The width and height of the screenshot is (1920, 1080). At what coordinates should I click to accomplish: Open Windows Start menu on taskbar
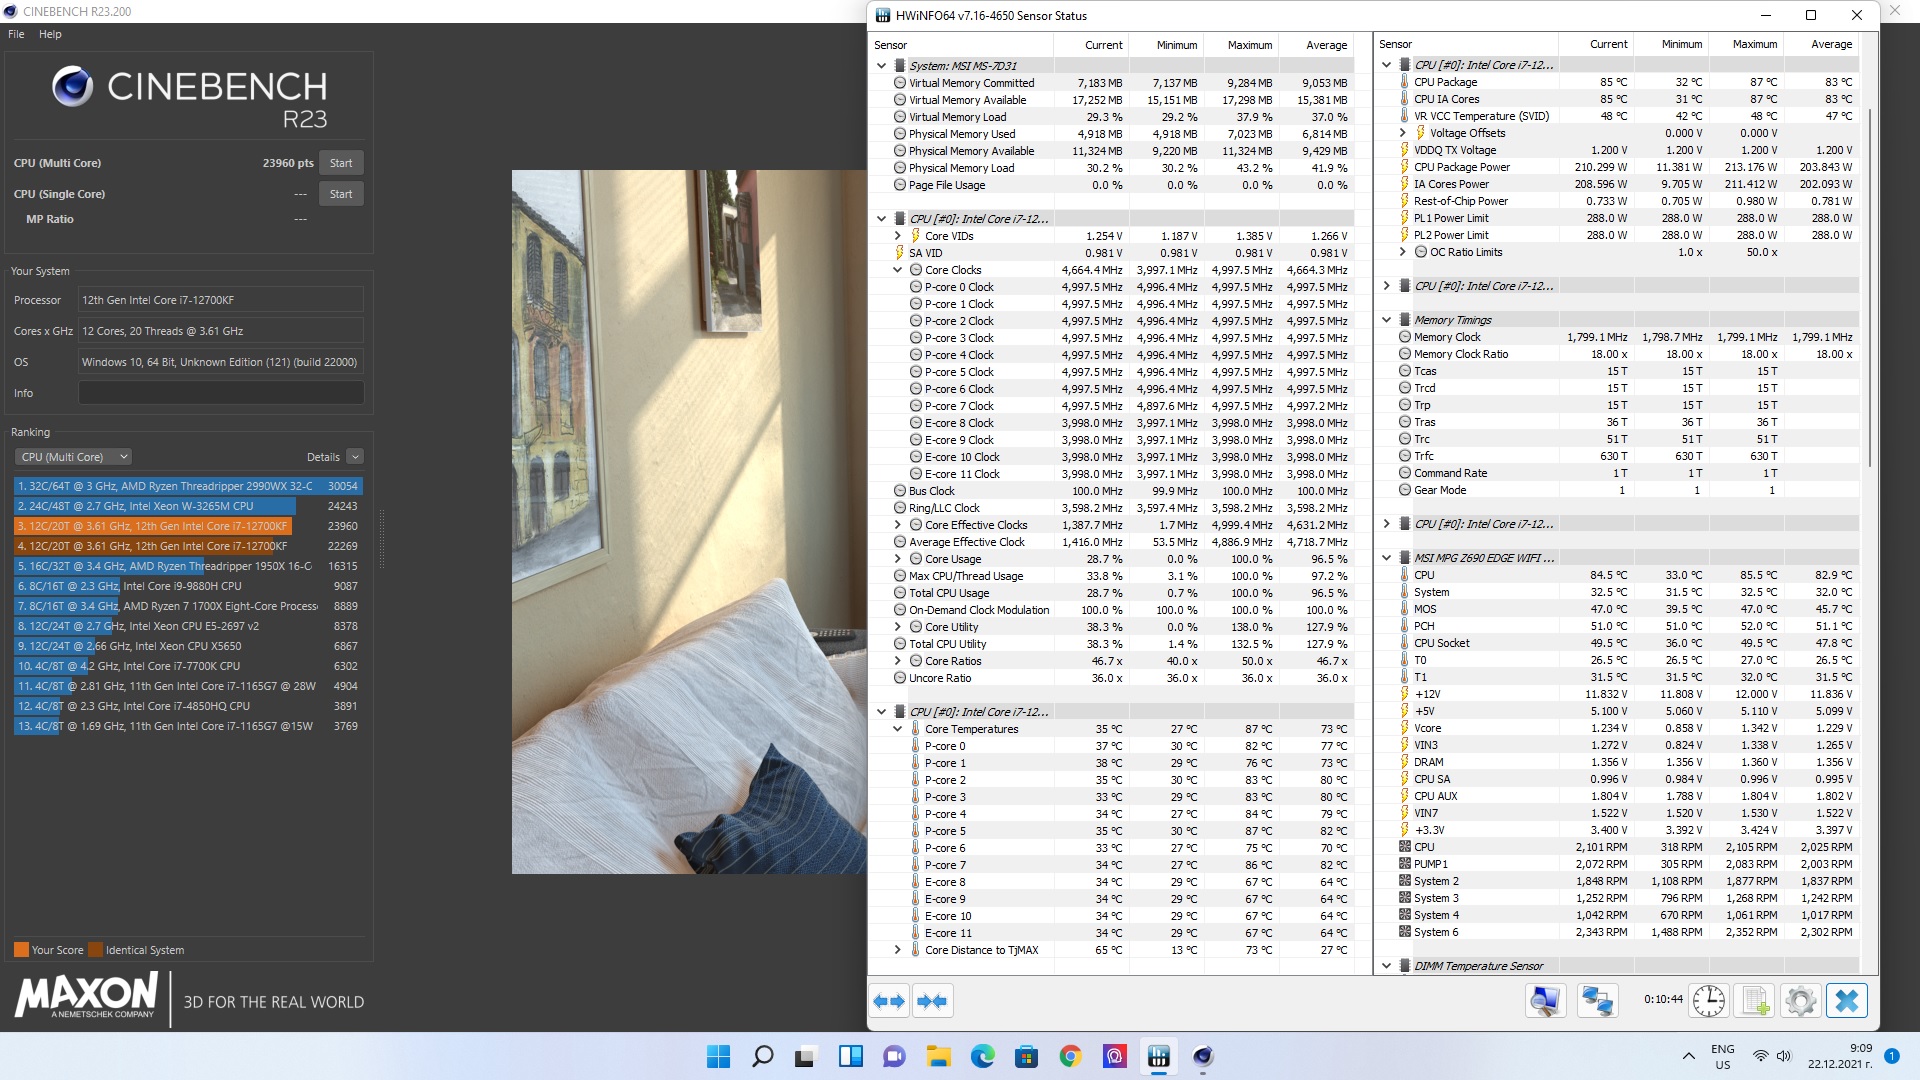pyautogui.click(x=718, y=1056)
